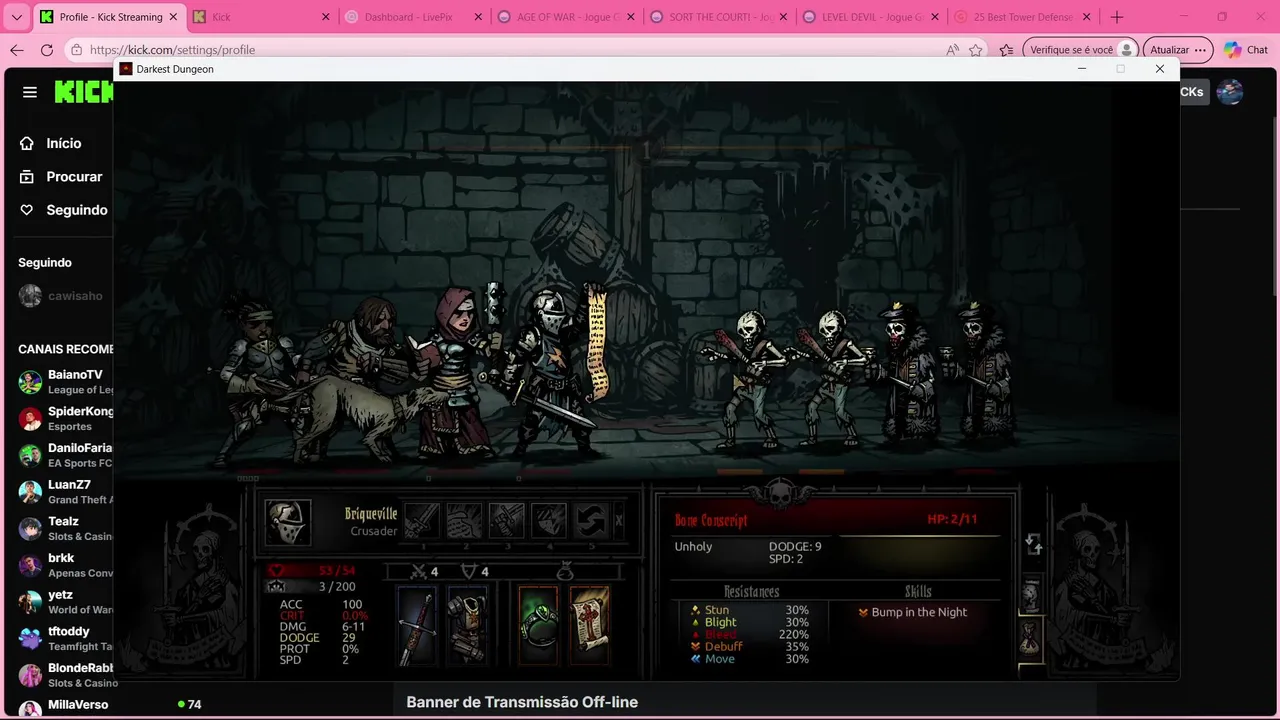Choose the first combat skill, the sword icon

(422, 520)
